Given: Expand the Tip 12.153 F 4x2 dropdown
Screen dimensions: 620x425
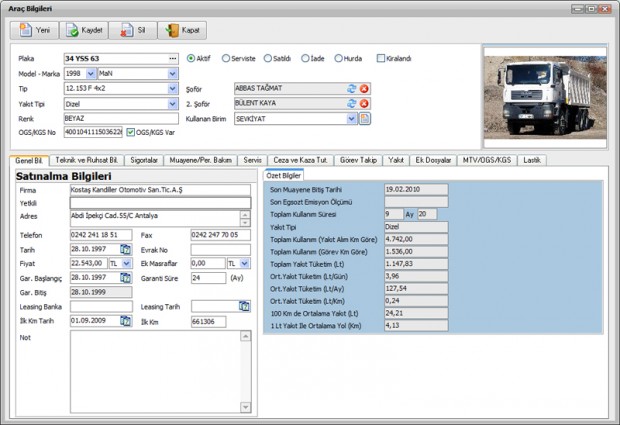Looking at the screenshot, I should coord(172,89).
